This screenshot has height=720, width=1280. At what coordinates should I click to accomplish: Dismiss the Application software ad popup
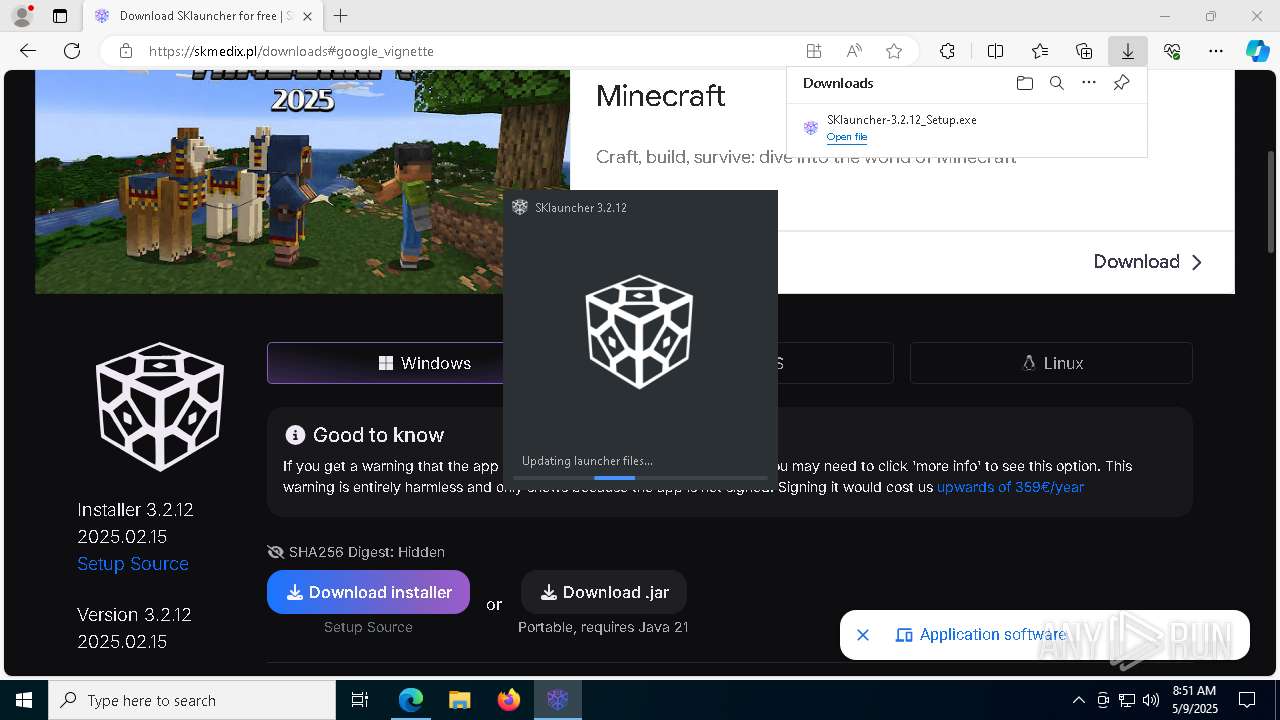coord(863,635)
